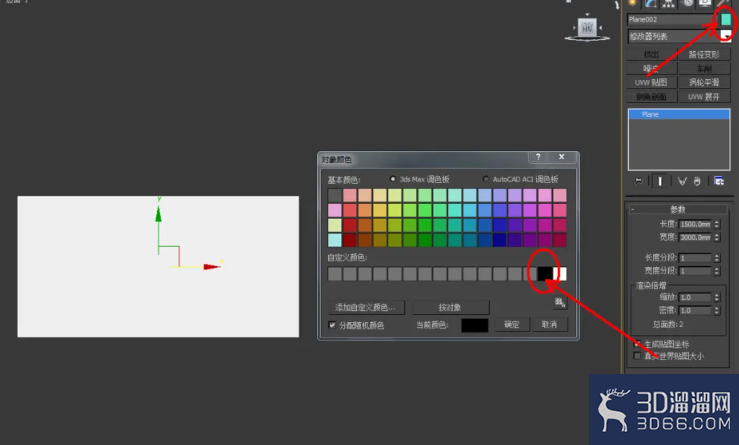Apply the UVW 贴图 modifier
The image size is (739, 445).
point(652,82)
